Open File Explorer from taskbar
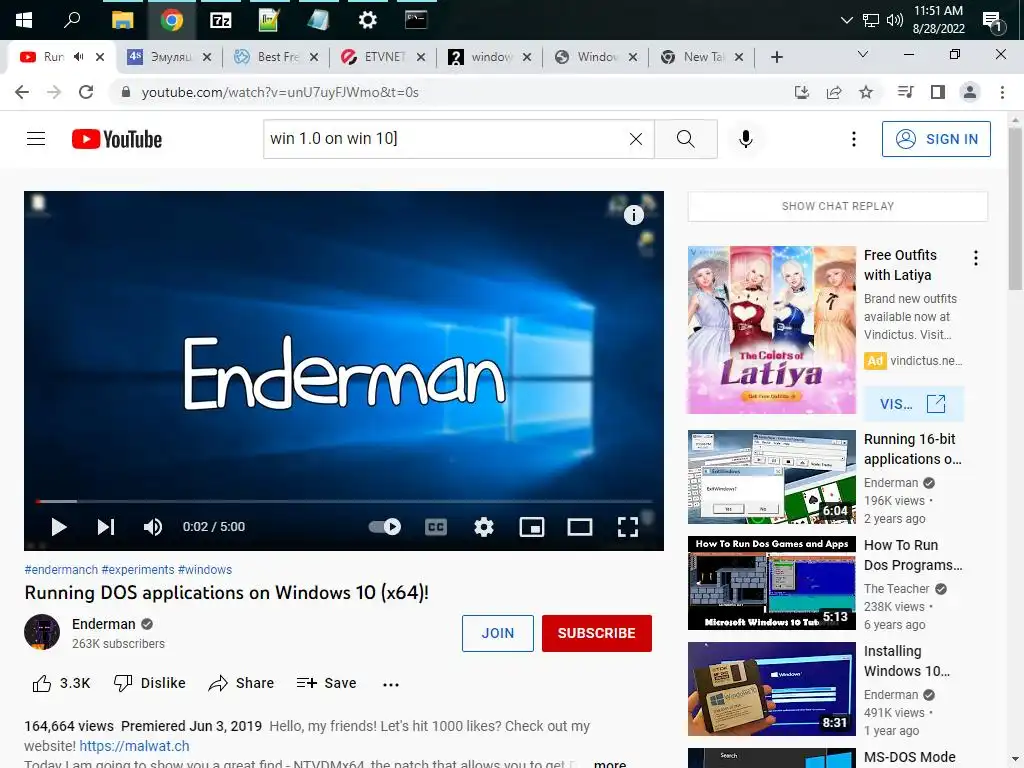The height and width of the screenshot is (768, 1024). [x=122, y=20]
